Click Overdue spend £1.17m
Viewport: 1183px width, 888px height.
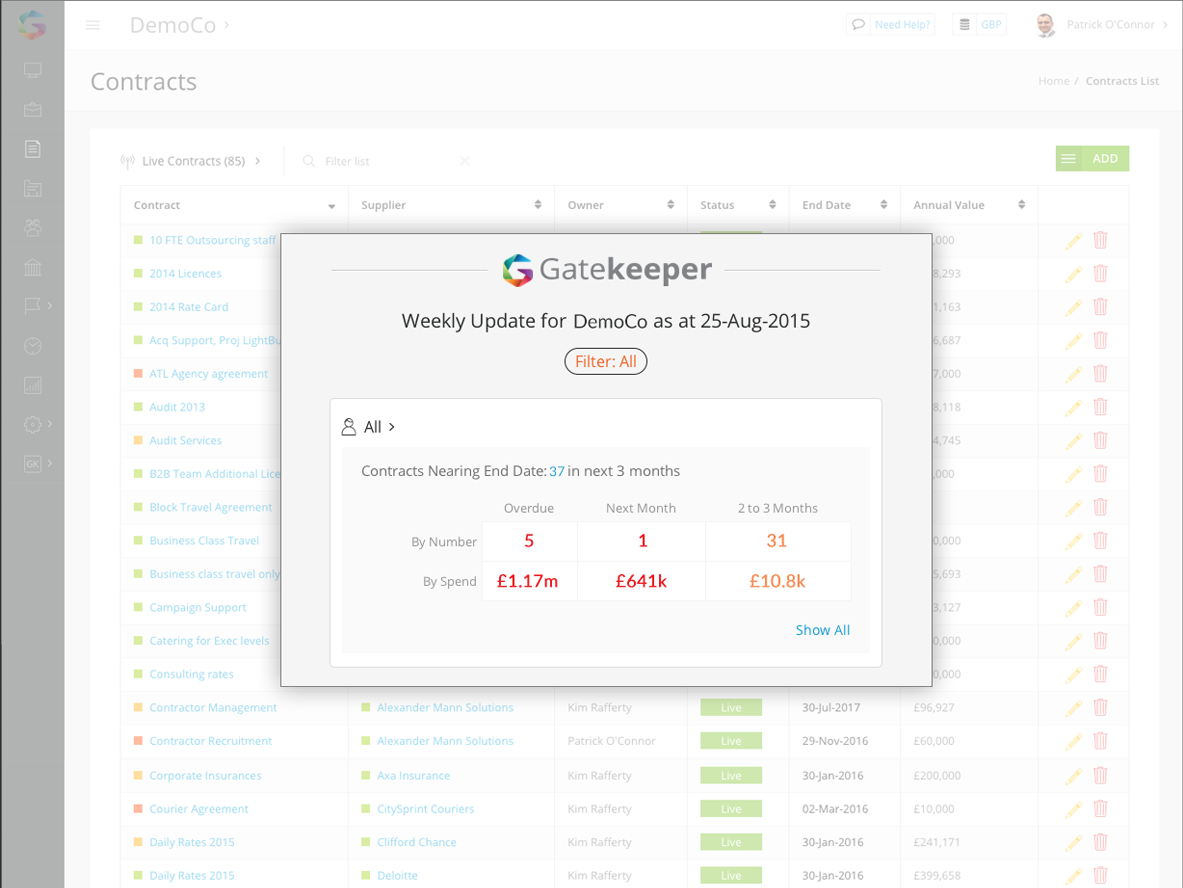527,581
